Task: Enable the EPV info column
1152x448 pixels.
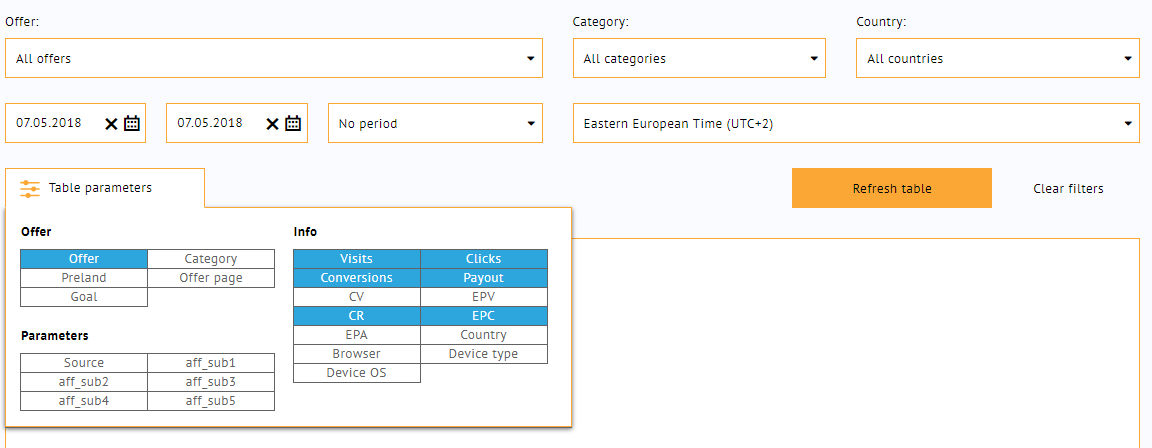Action: click(483, 297)
